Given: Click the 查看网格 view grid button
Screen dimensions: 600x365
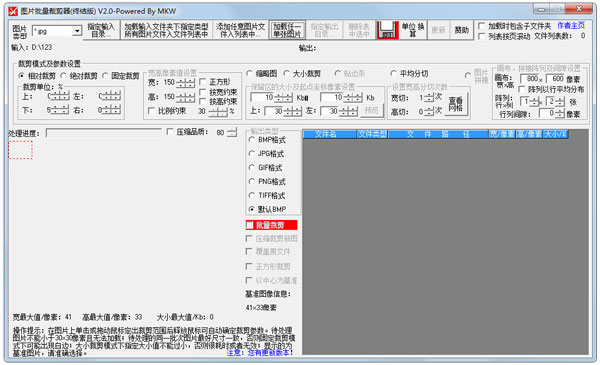Looking at the screenshot, I should click(455, 103).
